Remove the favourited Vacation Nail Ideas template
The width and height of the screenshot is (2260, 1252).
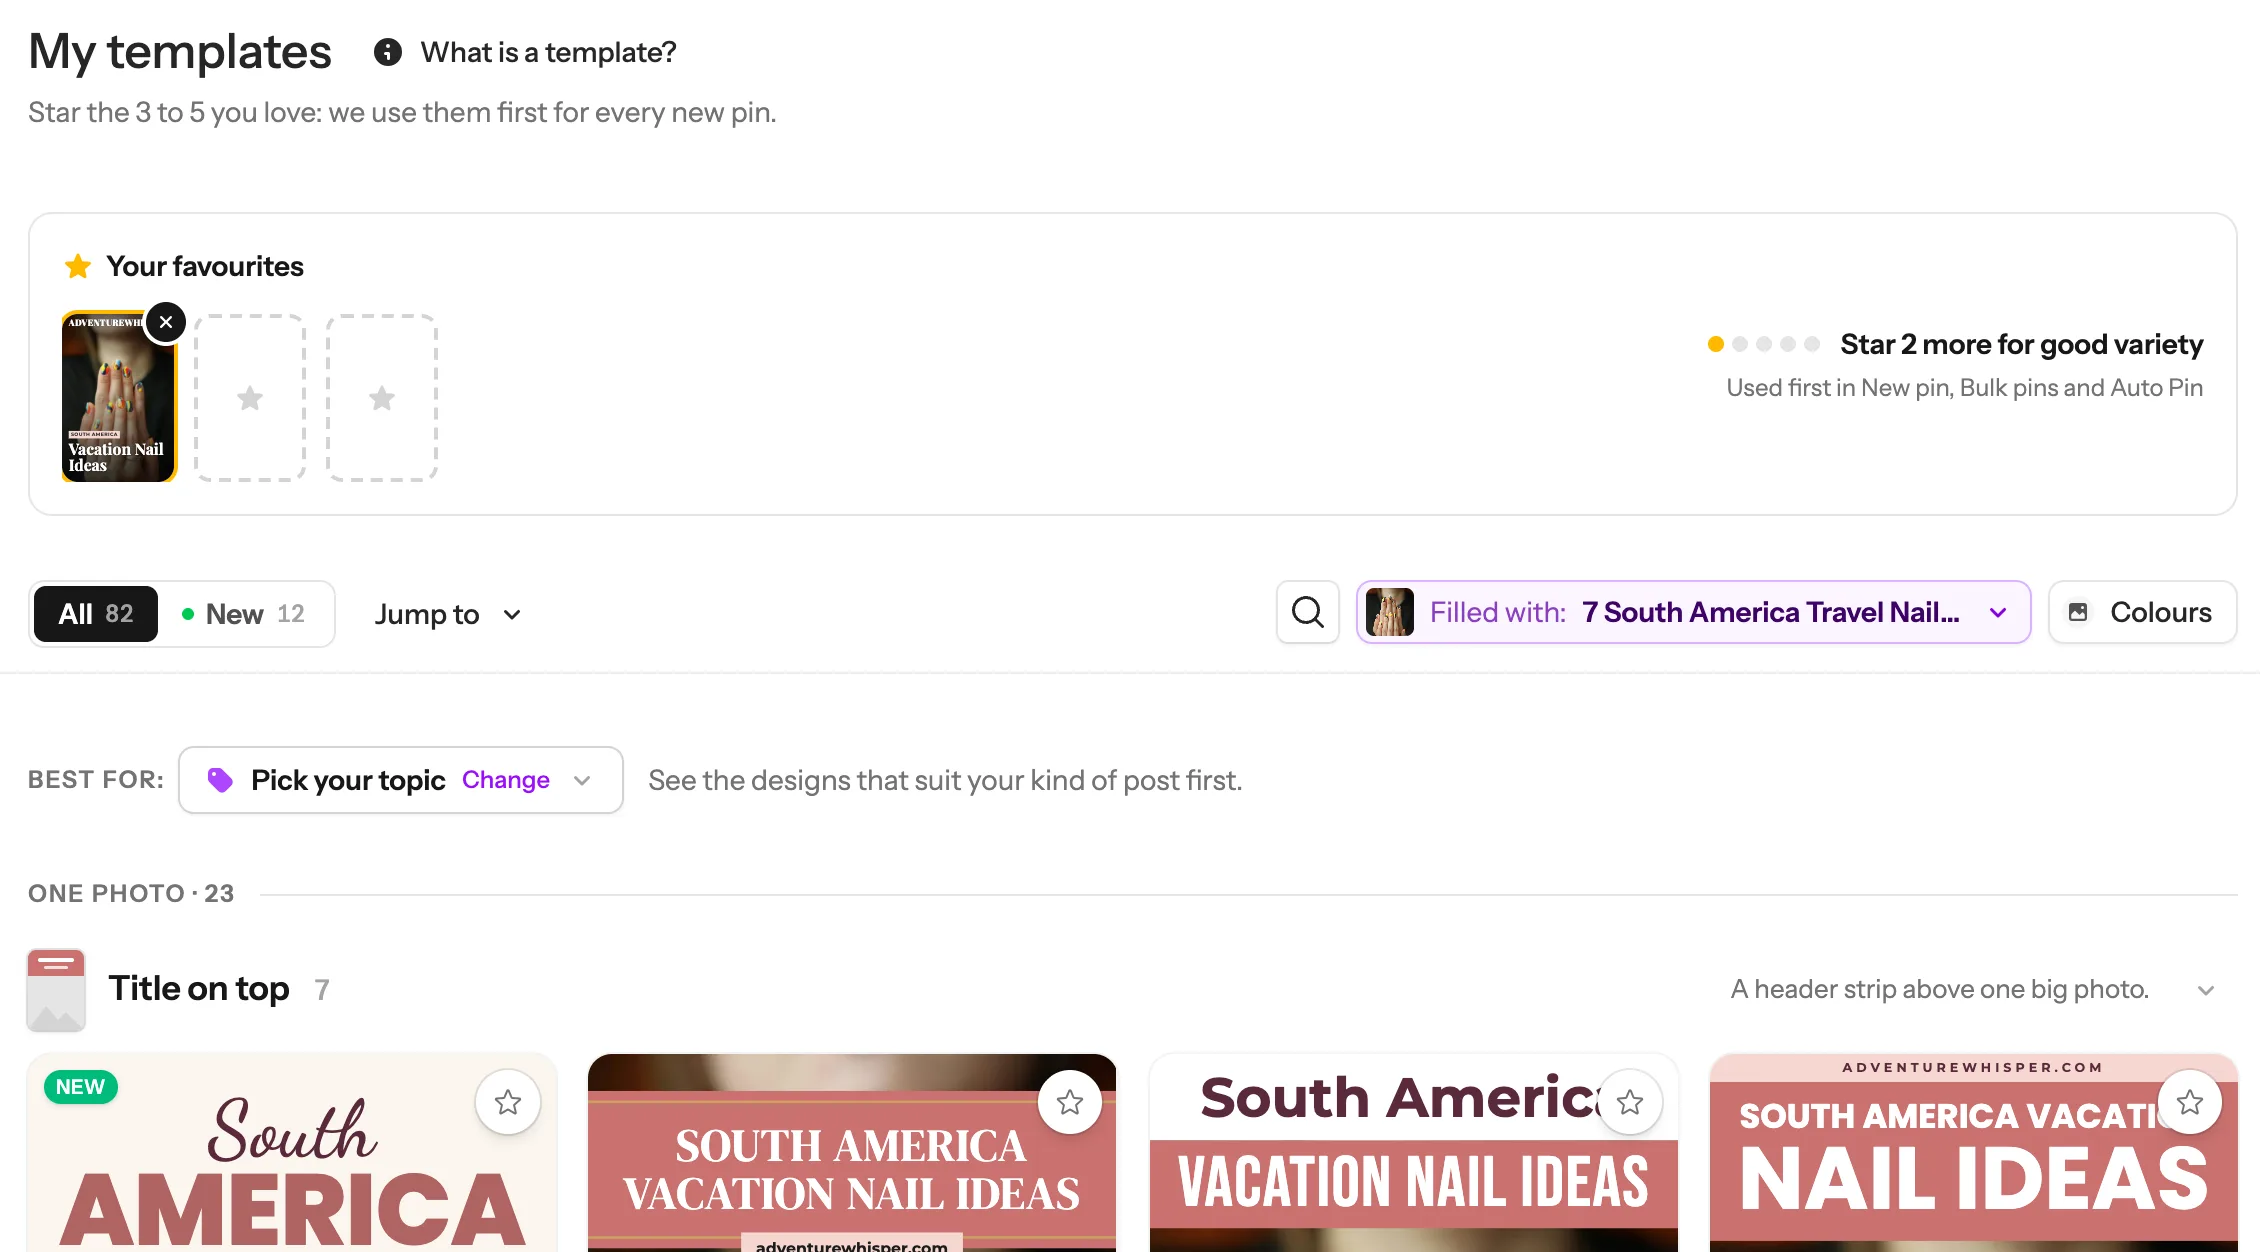pyautogui.click(x=166, y=322)
